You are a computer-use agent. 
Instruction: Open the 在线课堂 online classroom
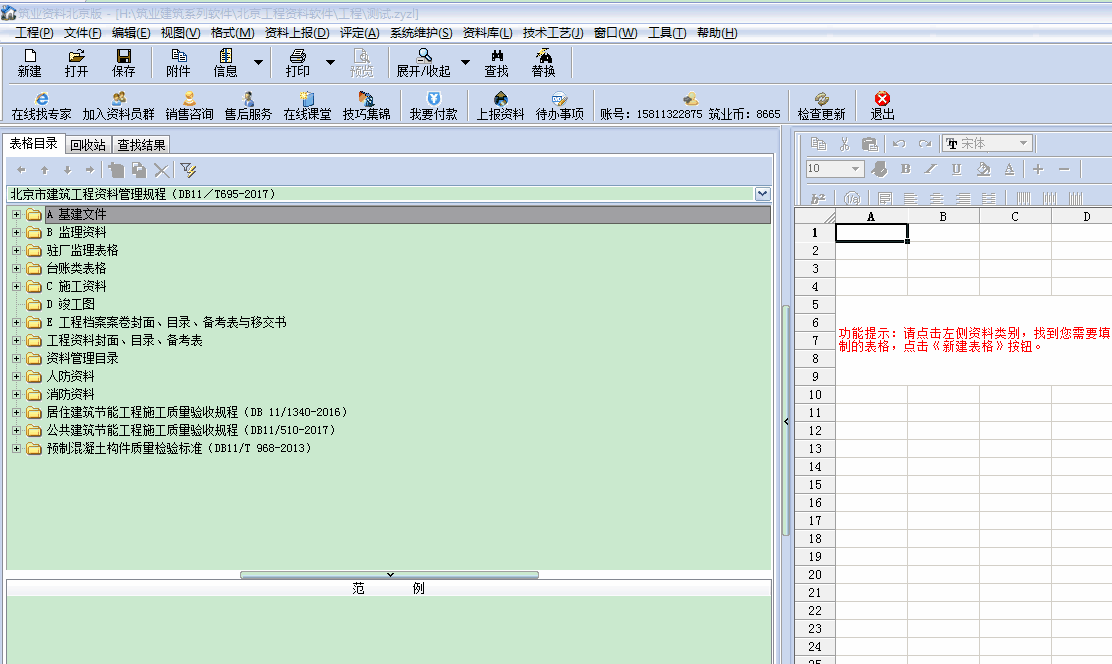[310, 105]
